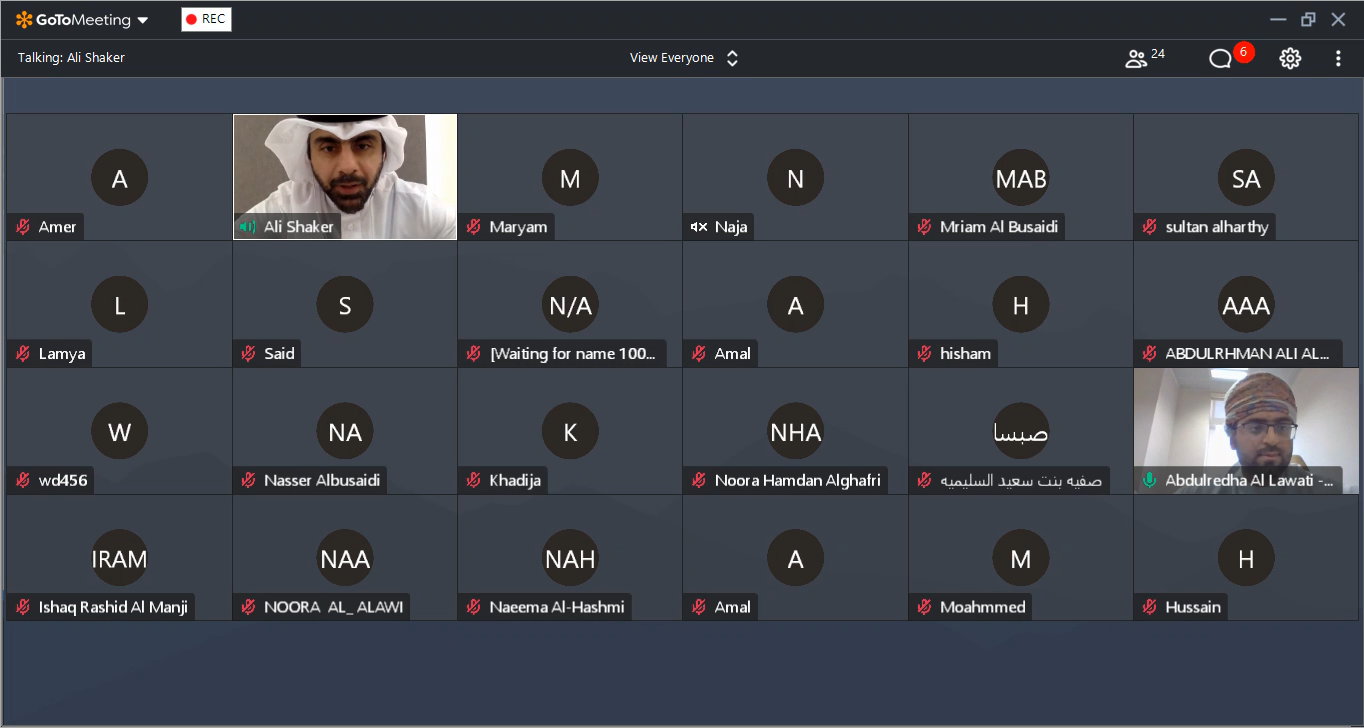This screenshot has height=728, width=1364.
Task: Click the green microphone icon for Abdulredha Al Lawati
Action: pos(1149,481)
